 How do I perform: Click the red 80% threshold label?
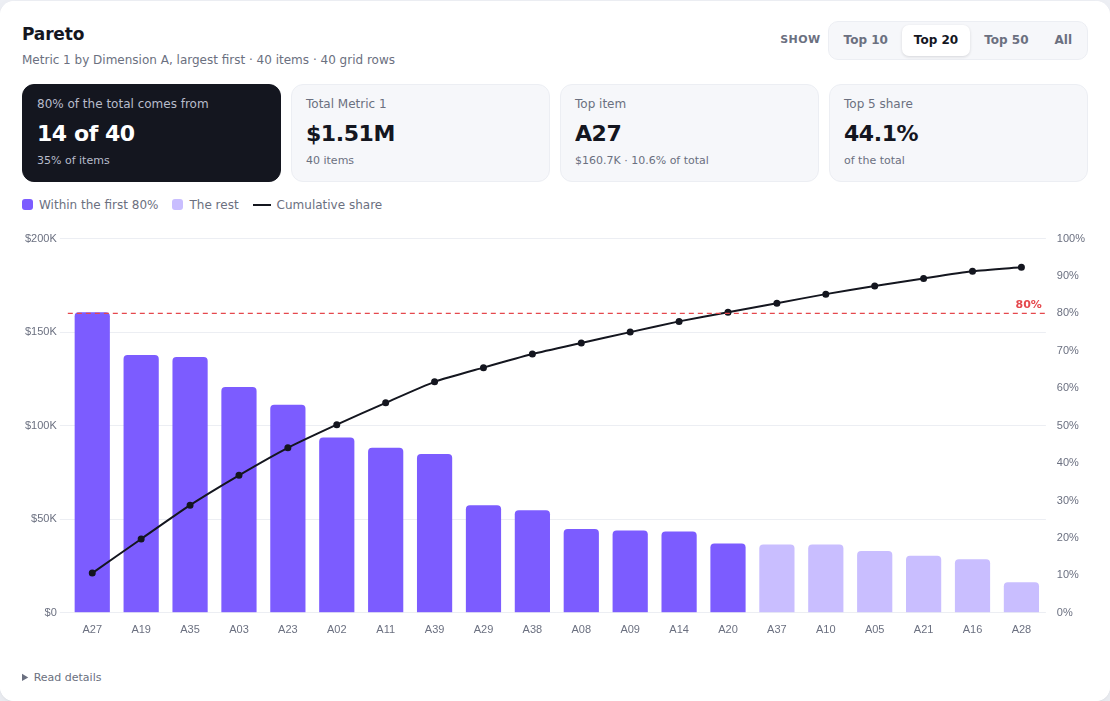click(x=1028, y=304)
